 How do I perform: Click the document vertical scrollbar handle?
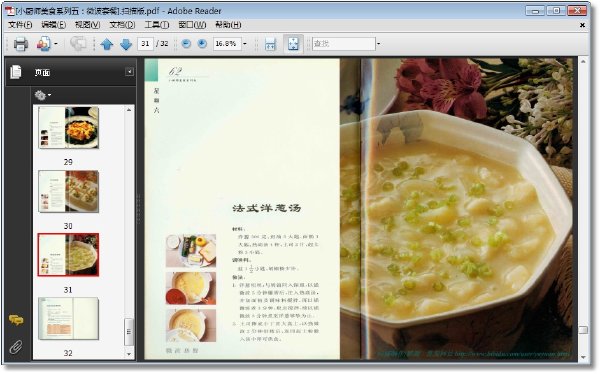[x=583, y=330]
